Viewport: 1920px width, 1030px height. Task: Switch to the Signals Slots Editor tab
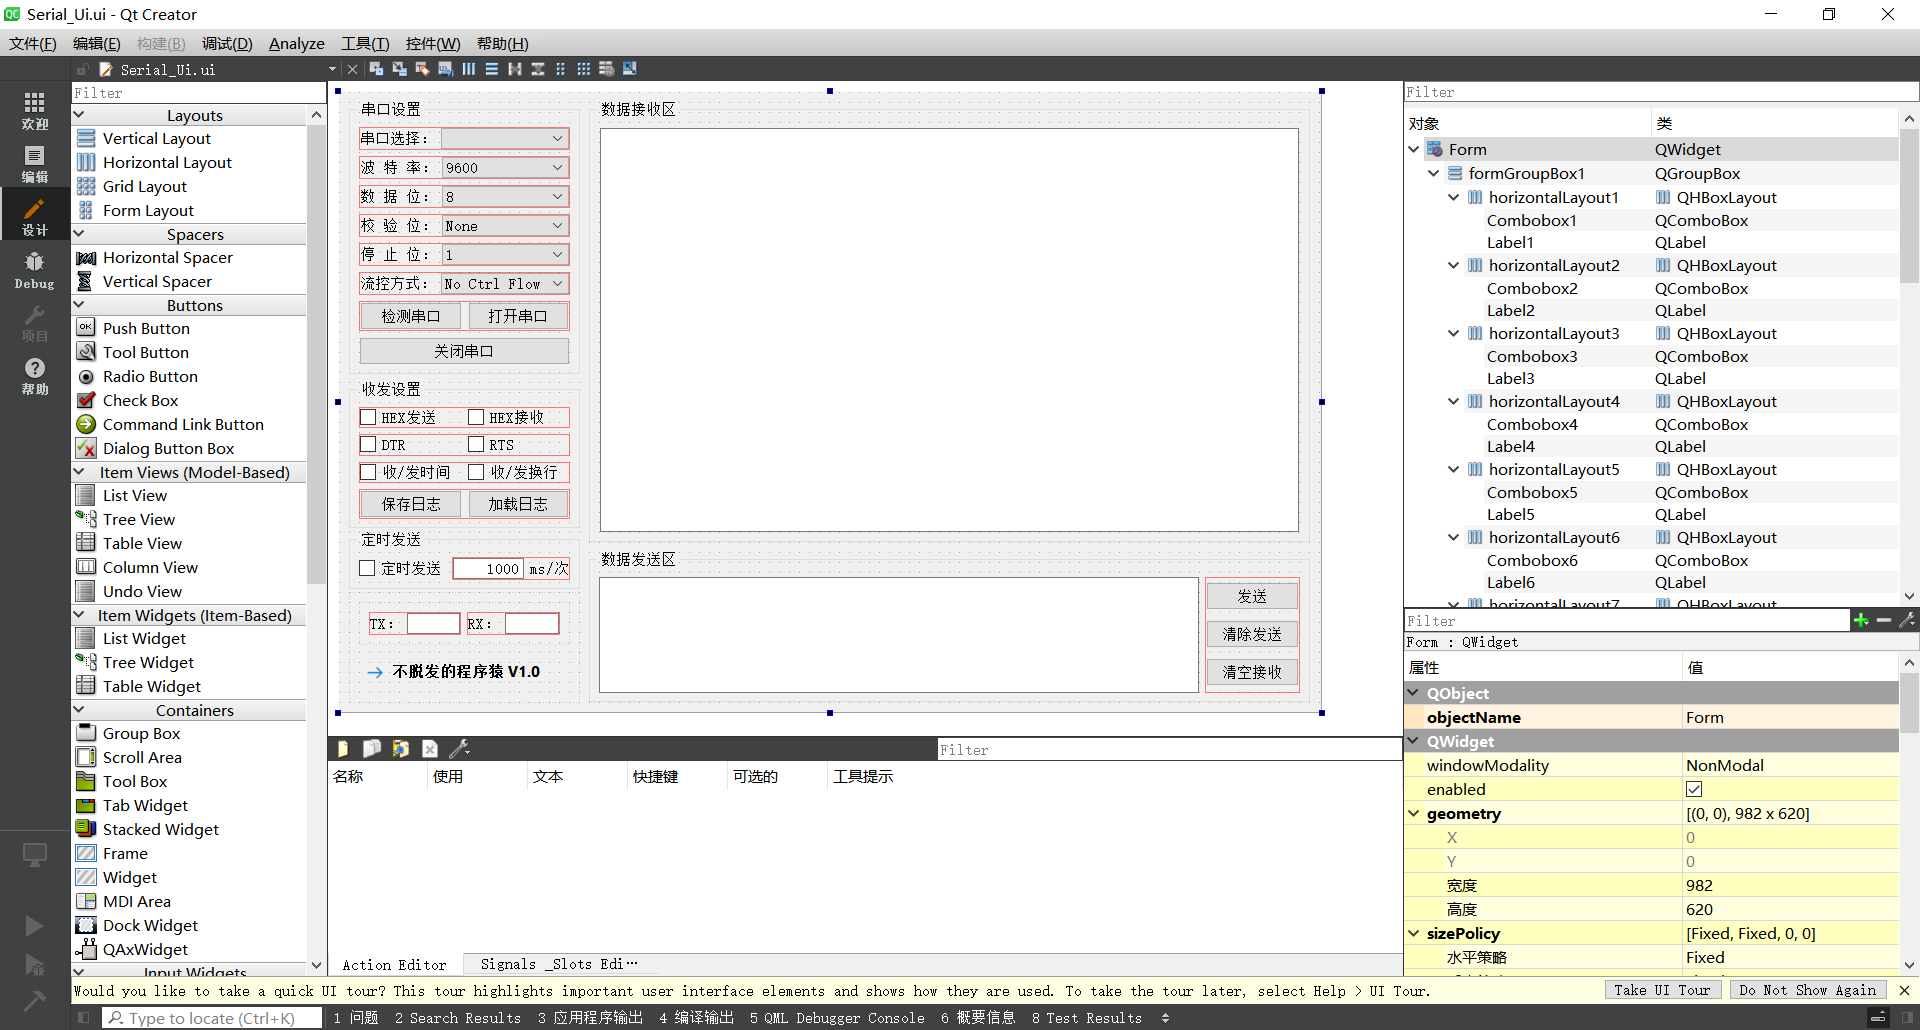coord(556,964)
